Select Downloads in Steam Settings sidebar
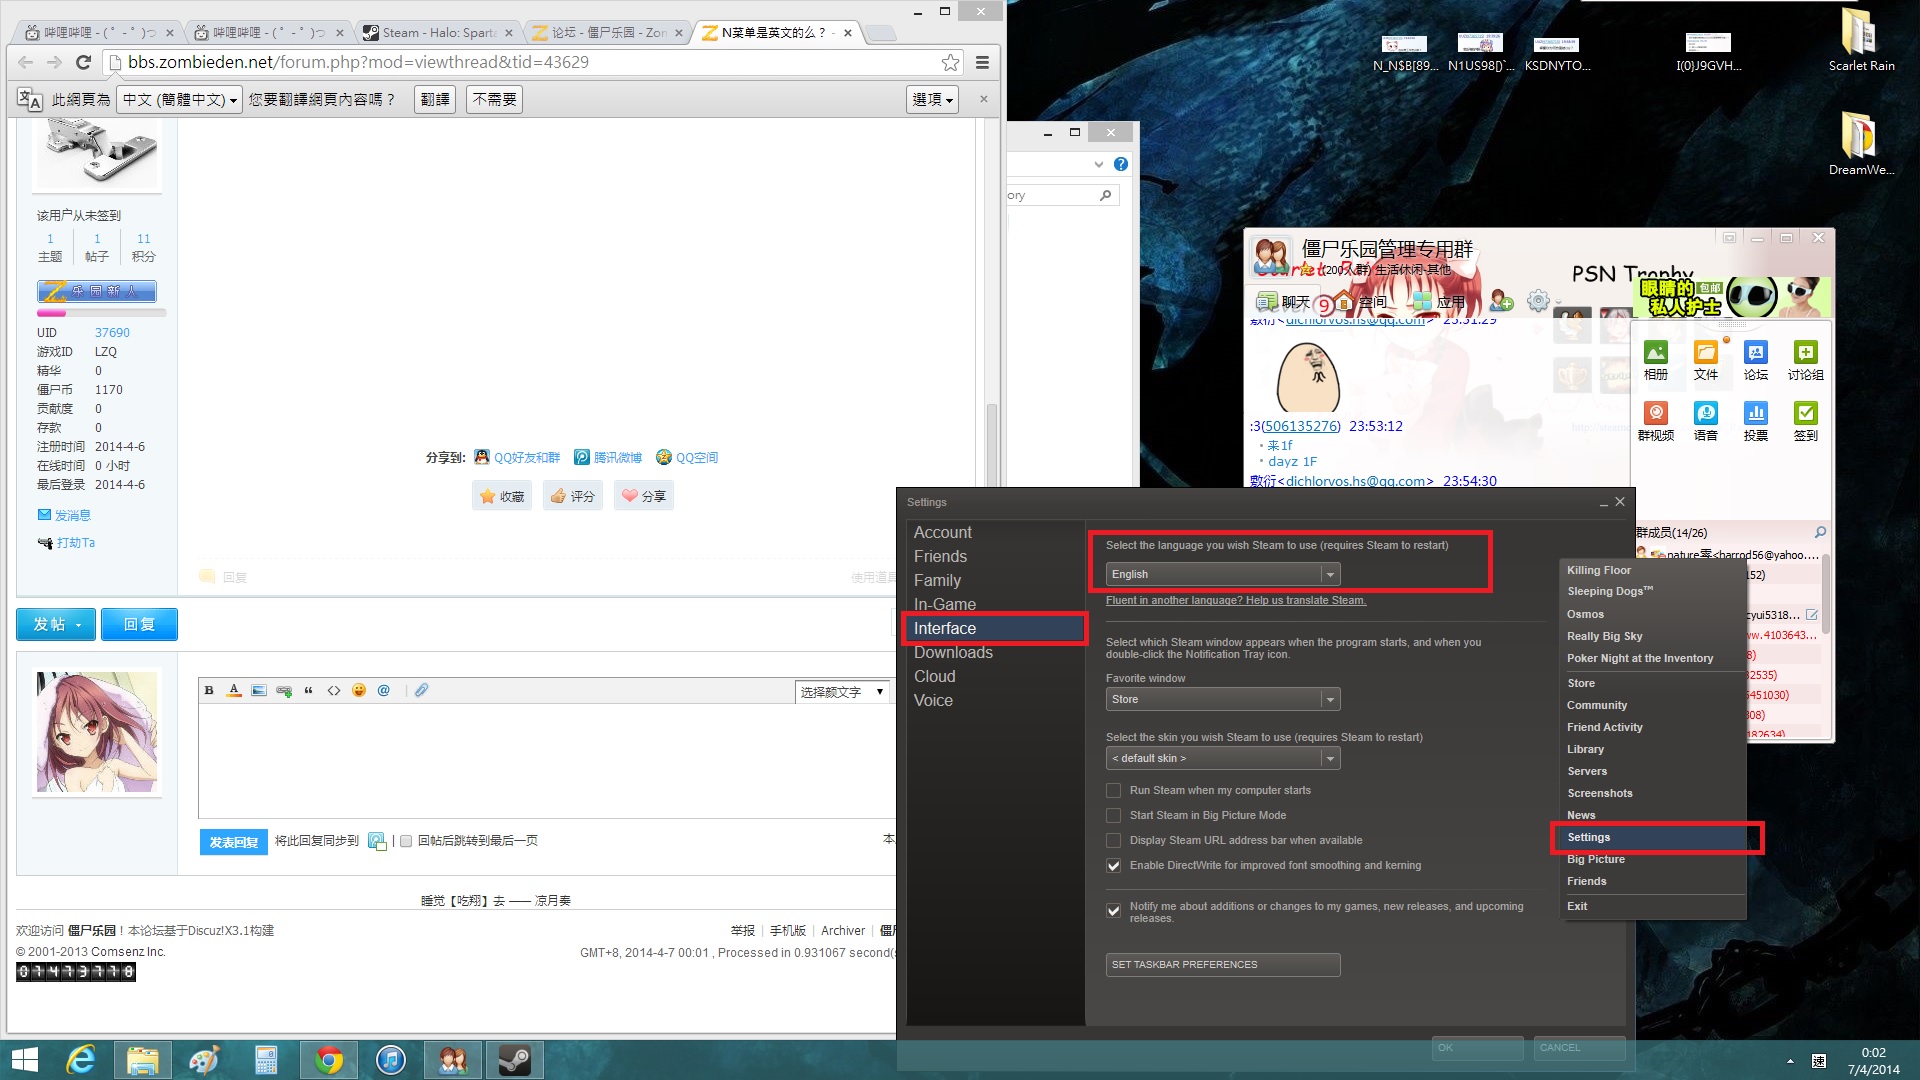This screenshot has height=1080, width=1920. coord(953,652)
